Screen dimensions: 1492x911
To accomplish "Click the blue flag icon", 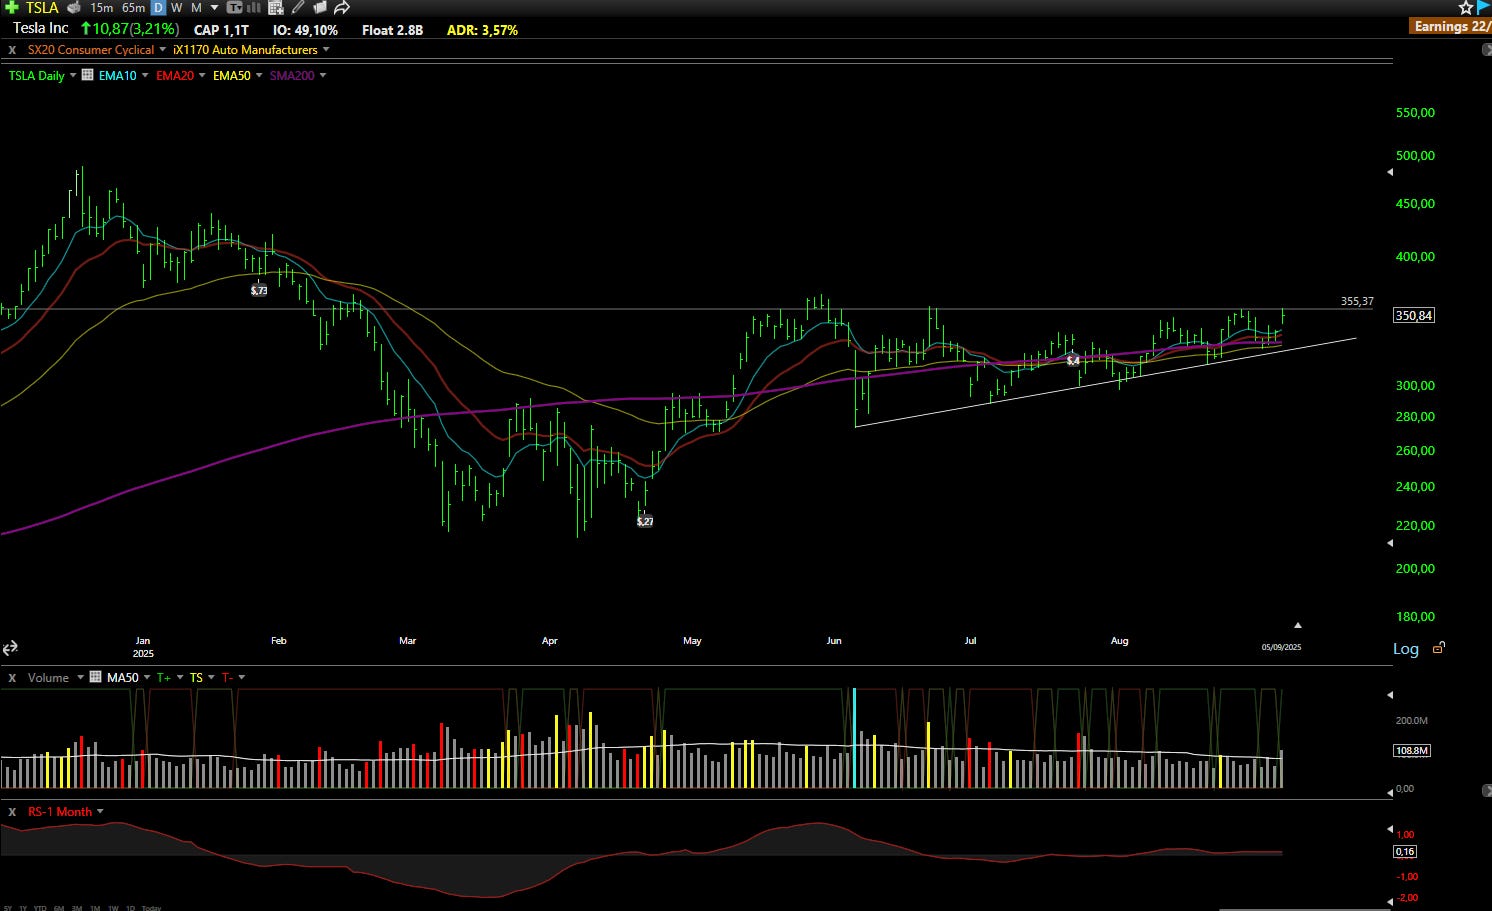I will (1483, 7).
